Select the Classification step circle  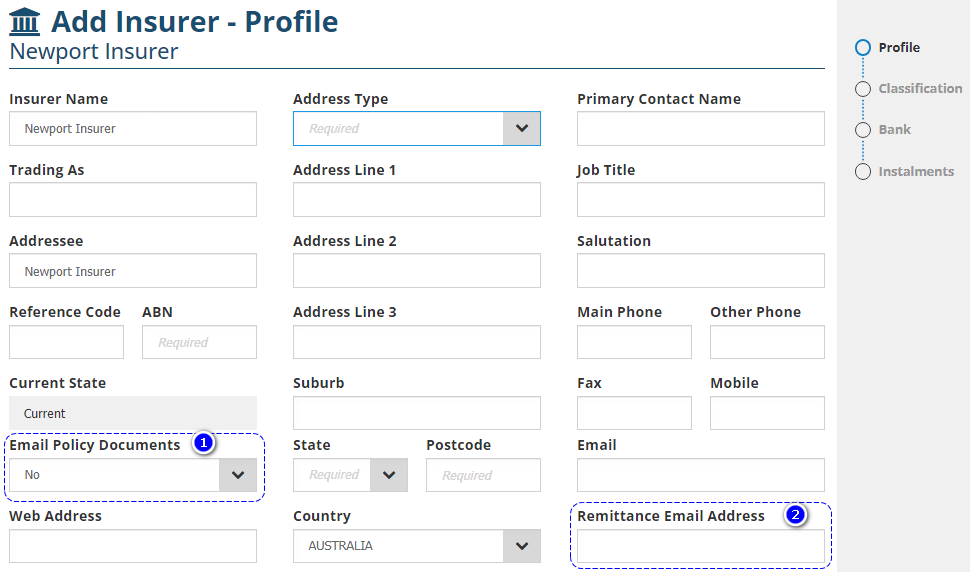pos(863,89)
